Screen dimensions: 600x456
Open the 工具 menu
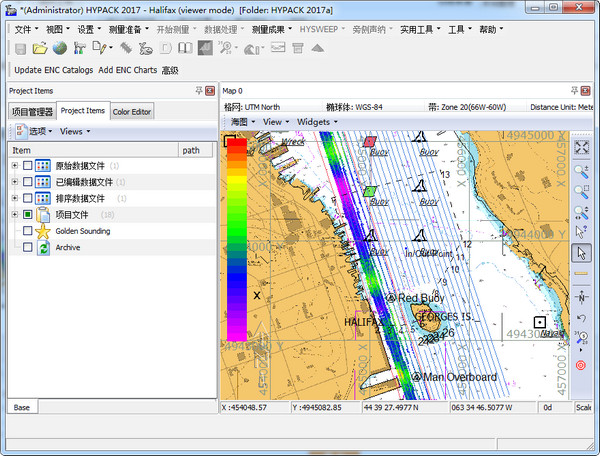point(460,29)
